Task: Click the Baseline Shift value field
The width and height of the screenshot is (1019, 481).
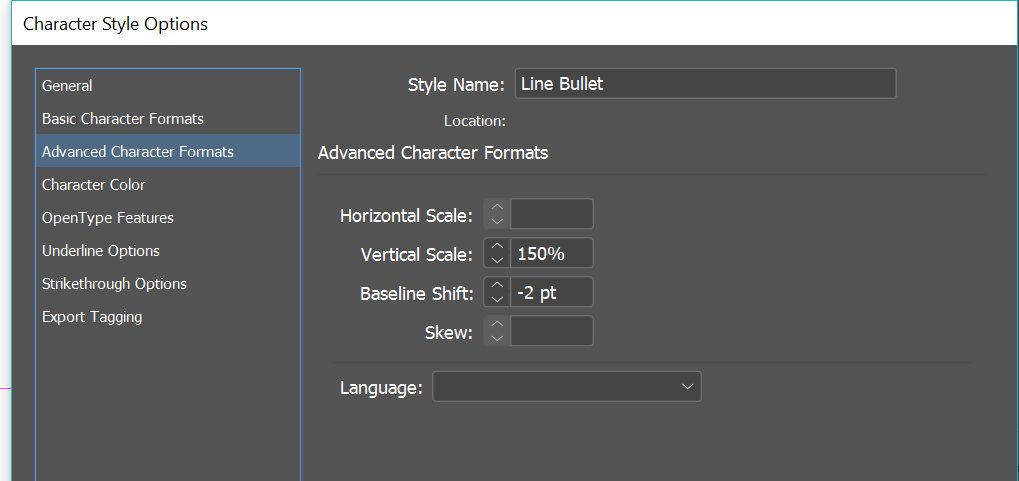Action: (x=551, y=293)
